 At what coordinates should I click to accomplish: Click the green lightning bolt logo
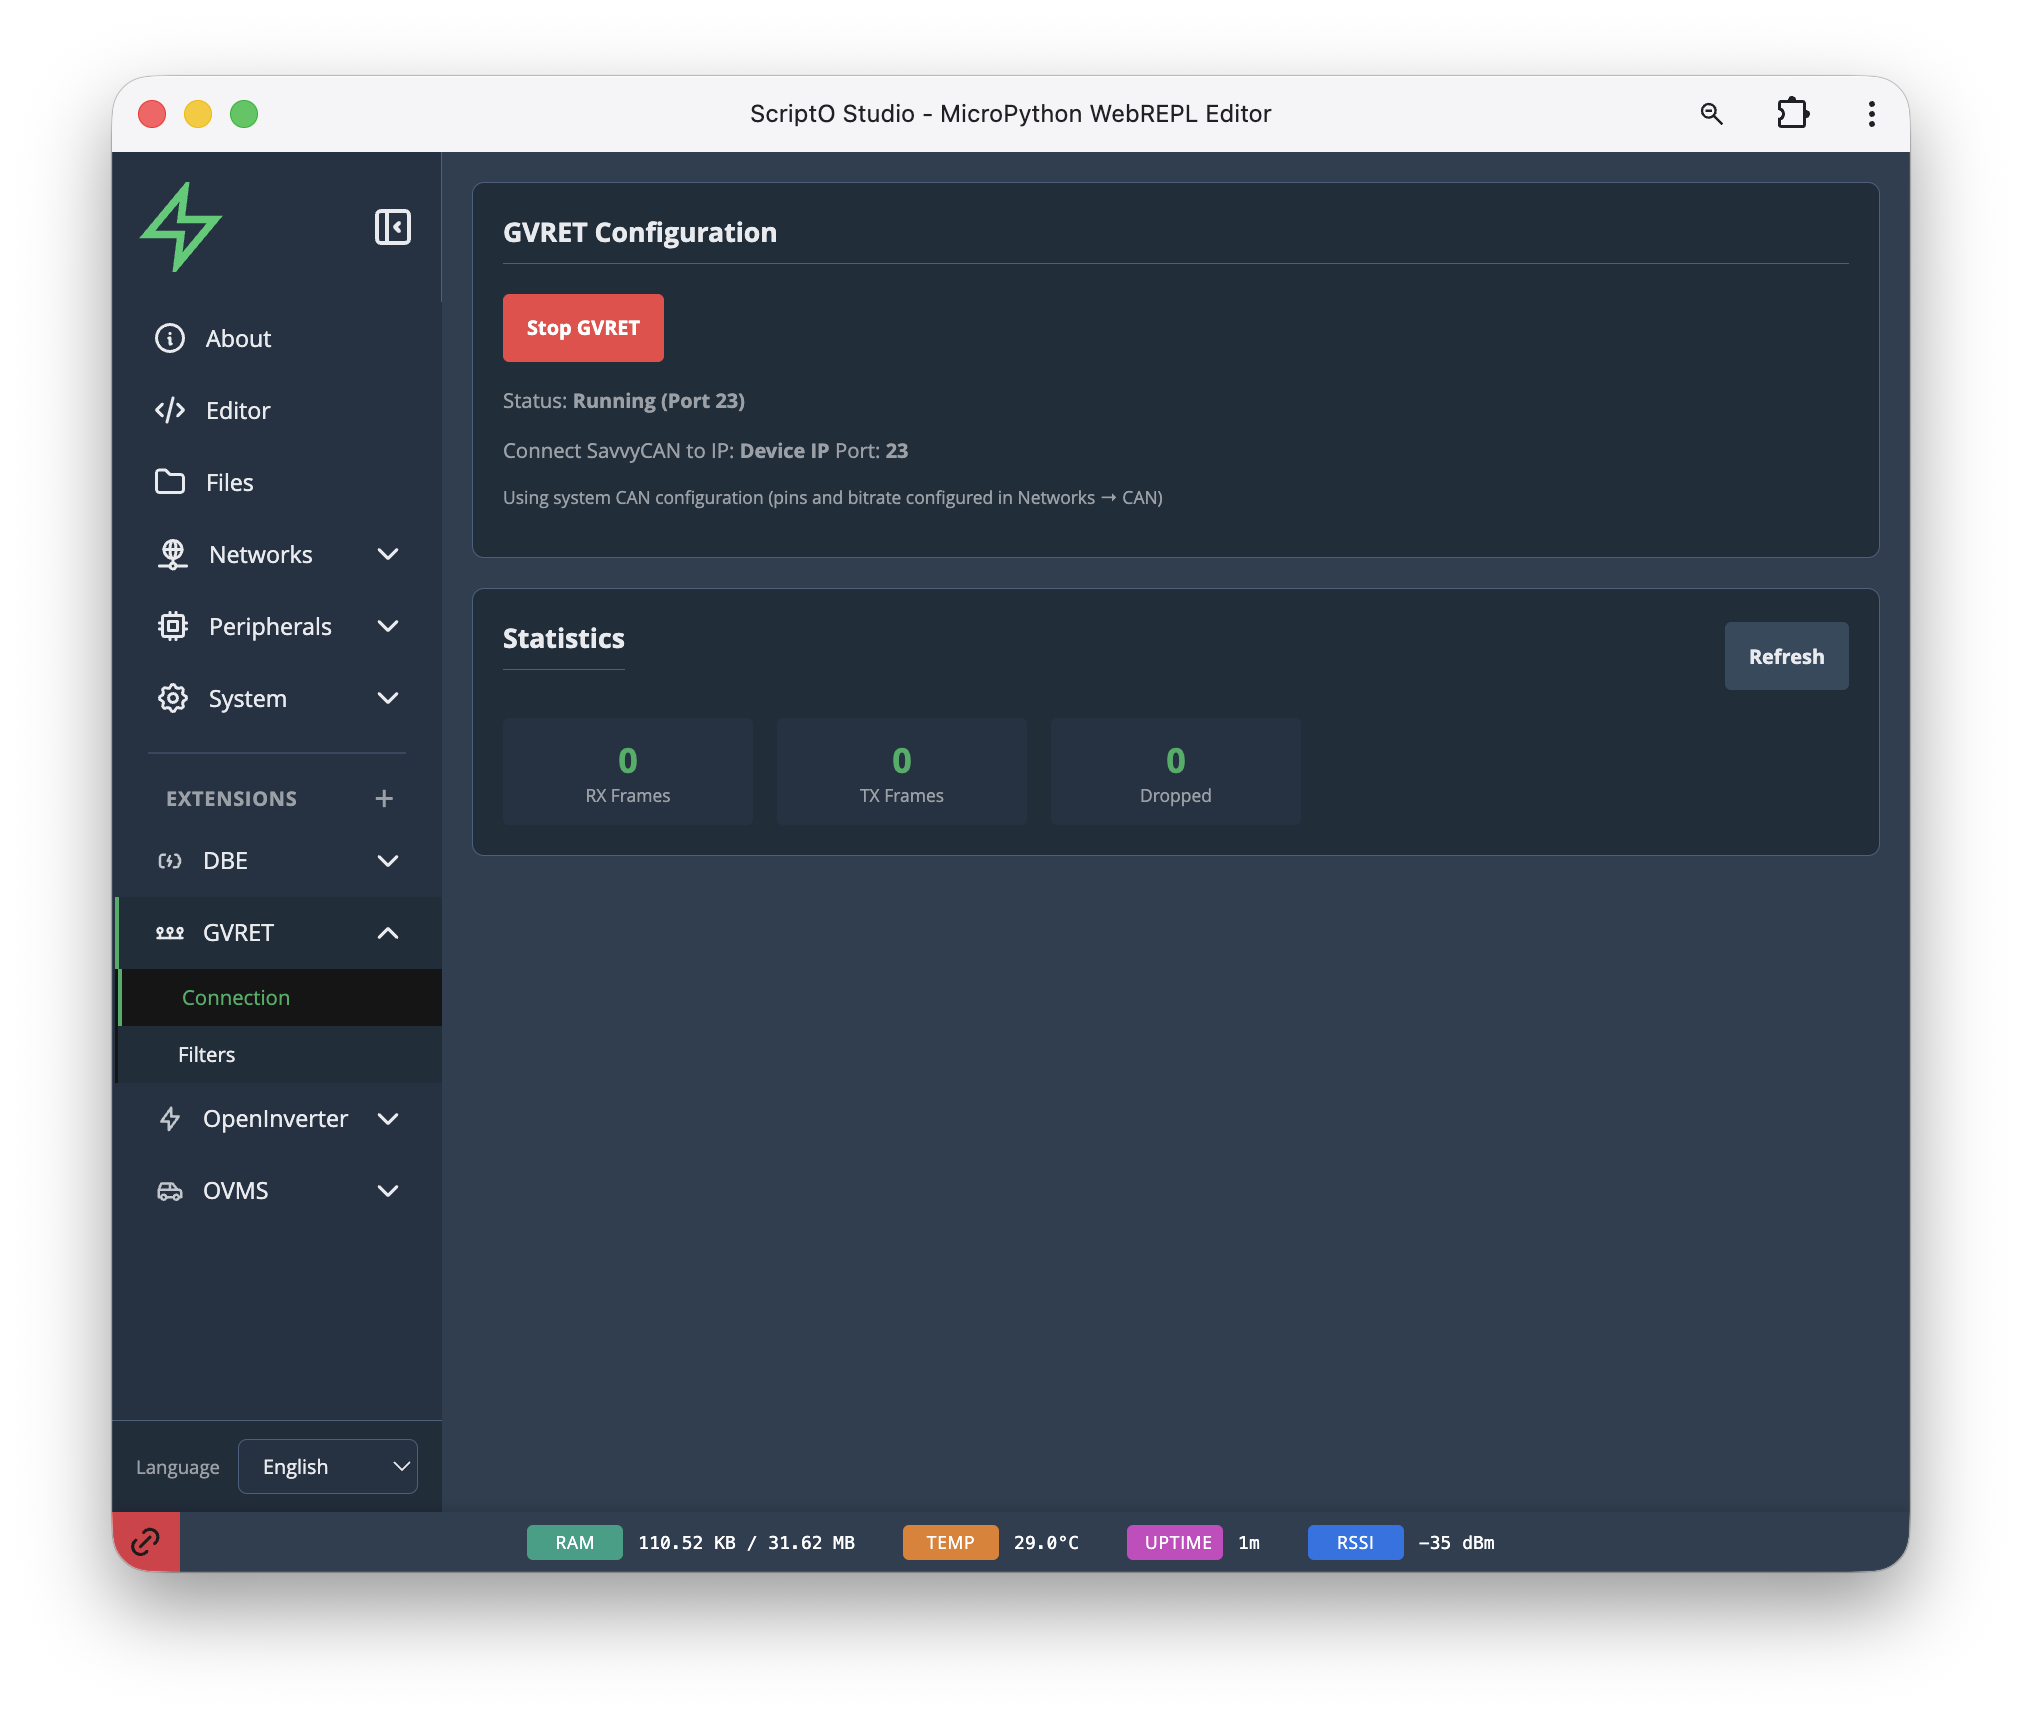(181, 227)
